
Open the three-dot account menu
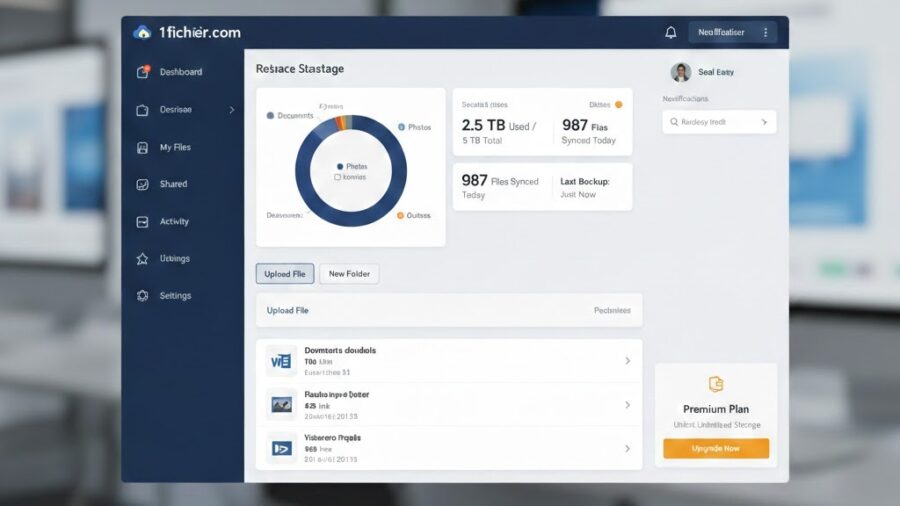(x=766, y=32)
